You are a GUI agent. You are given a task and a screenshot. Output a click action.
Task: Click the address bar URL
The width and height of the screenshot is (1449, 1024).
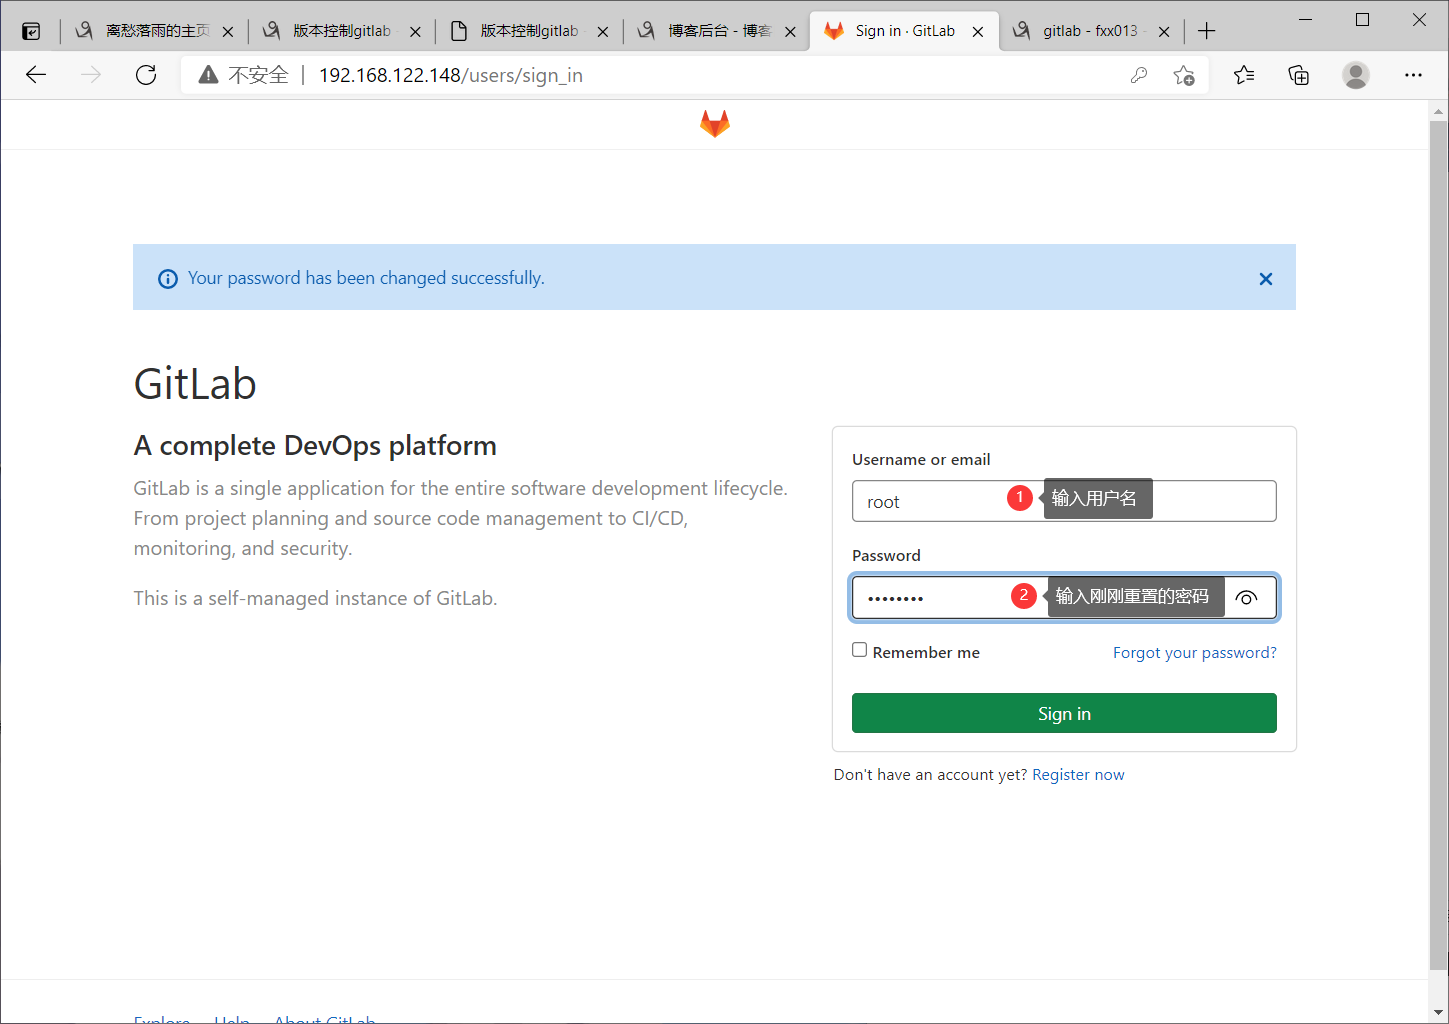pyautogui.click(x=450, y=75)
